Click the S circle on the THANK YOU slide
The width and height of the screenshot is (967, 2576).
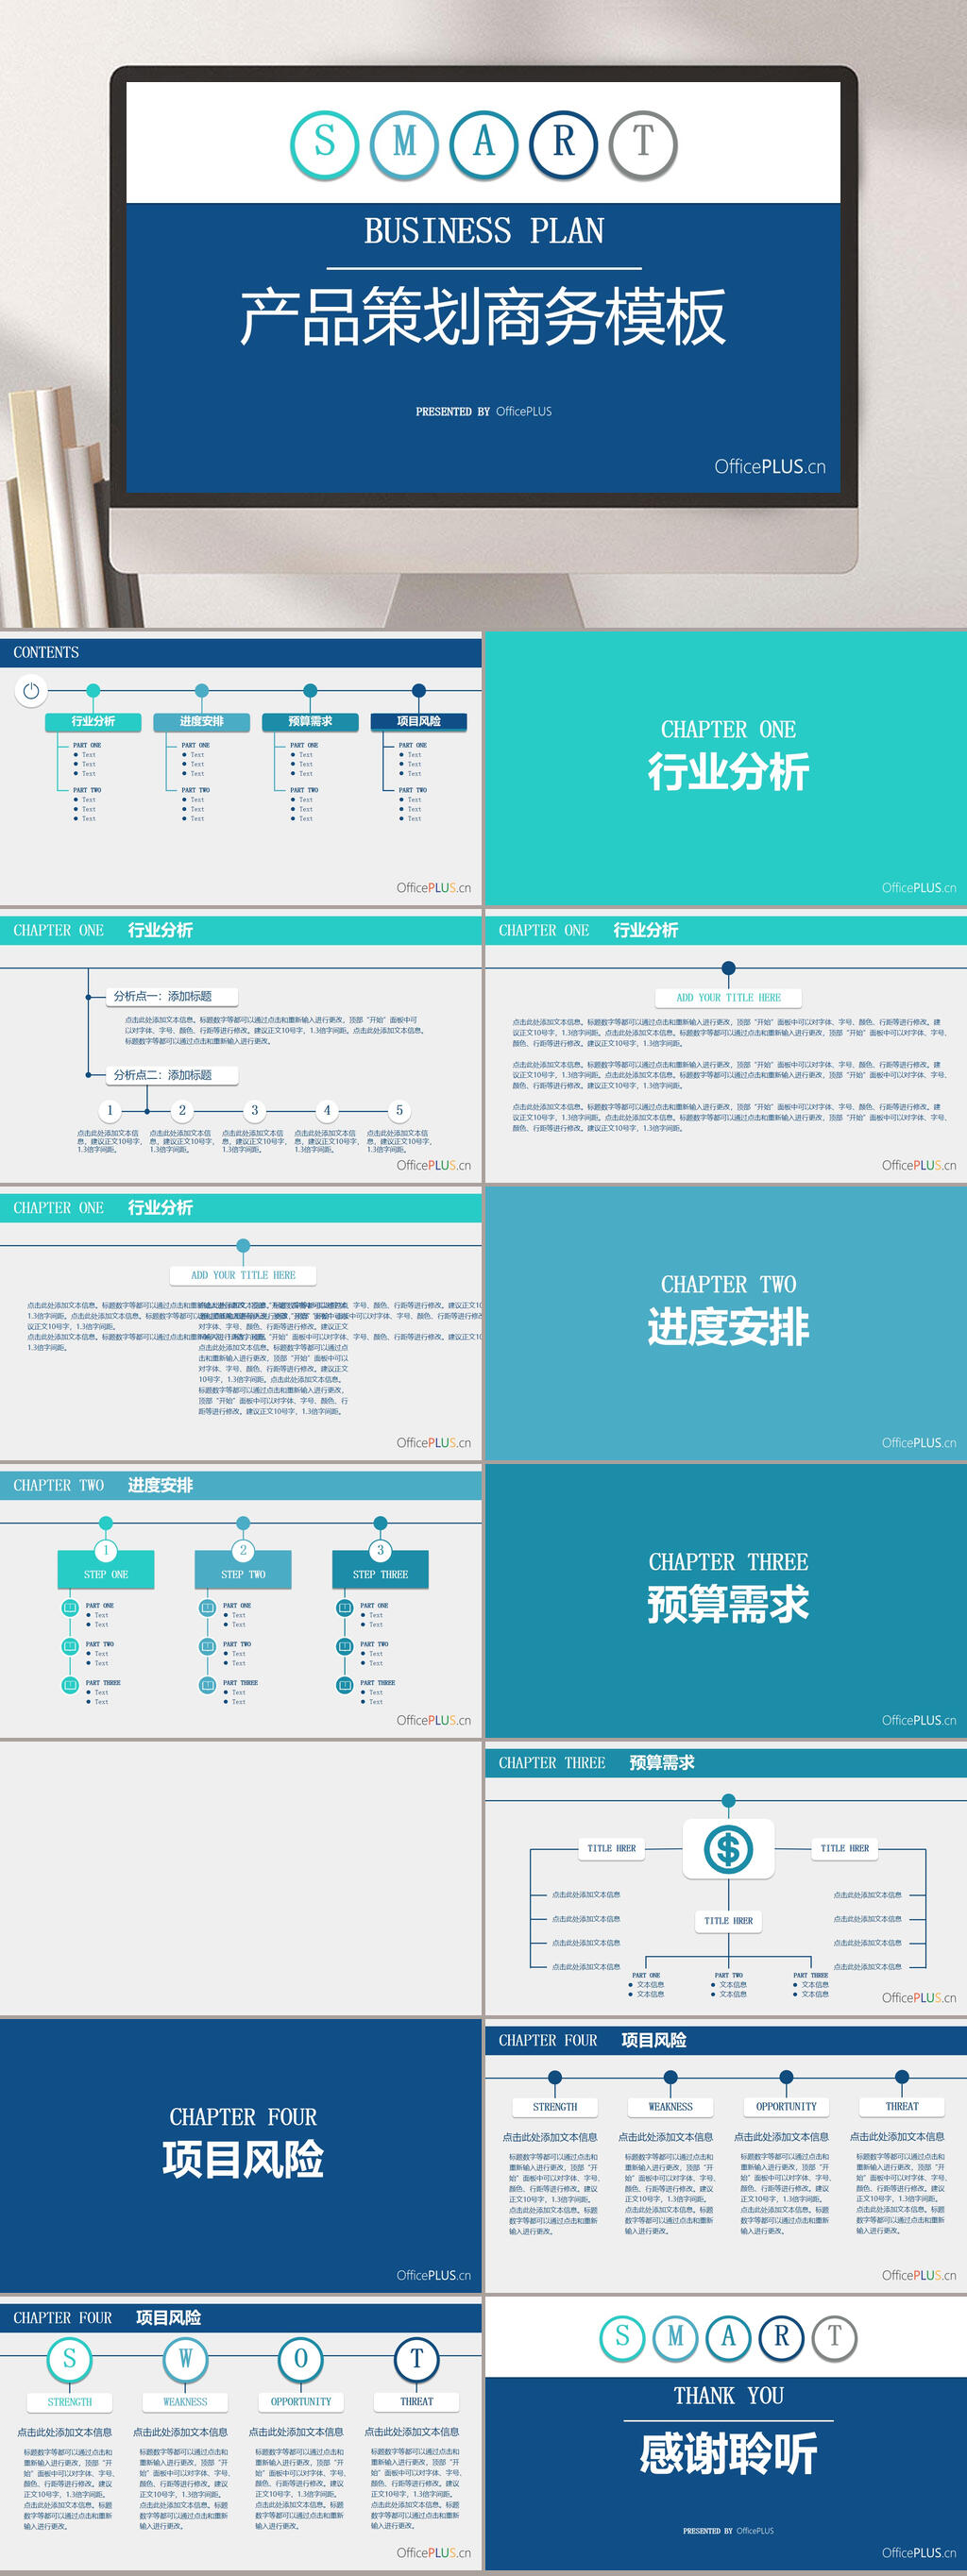tap(623, 2337)
